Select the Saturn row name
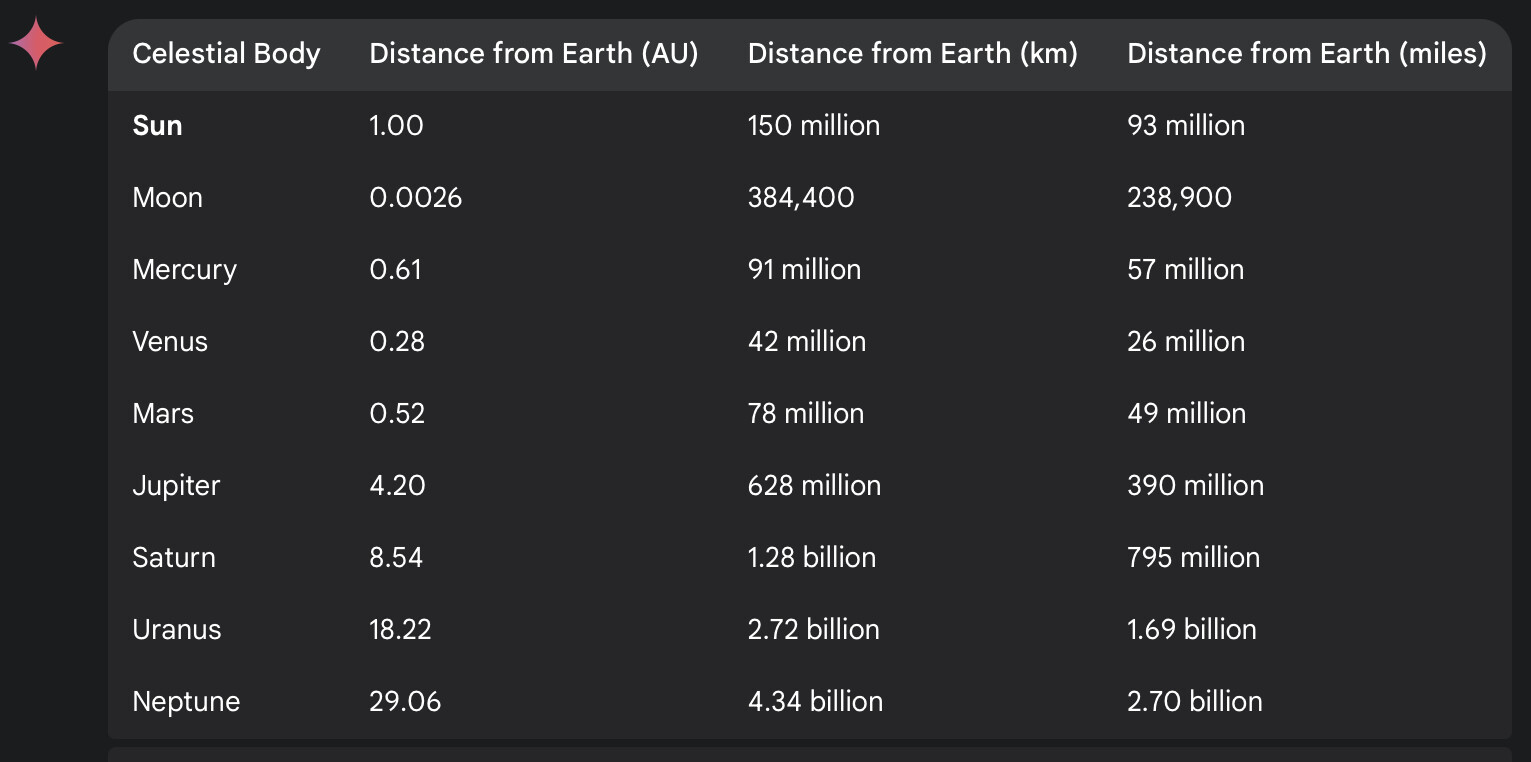 click(x=173, y=557)
